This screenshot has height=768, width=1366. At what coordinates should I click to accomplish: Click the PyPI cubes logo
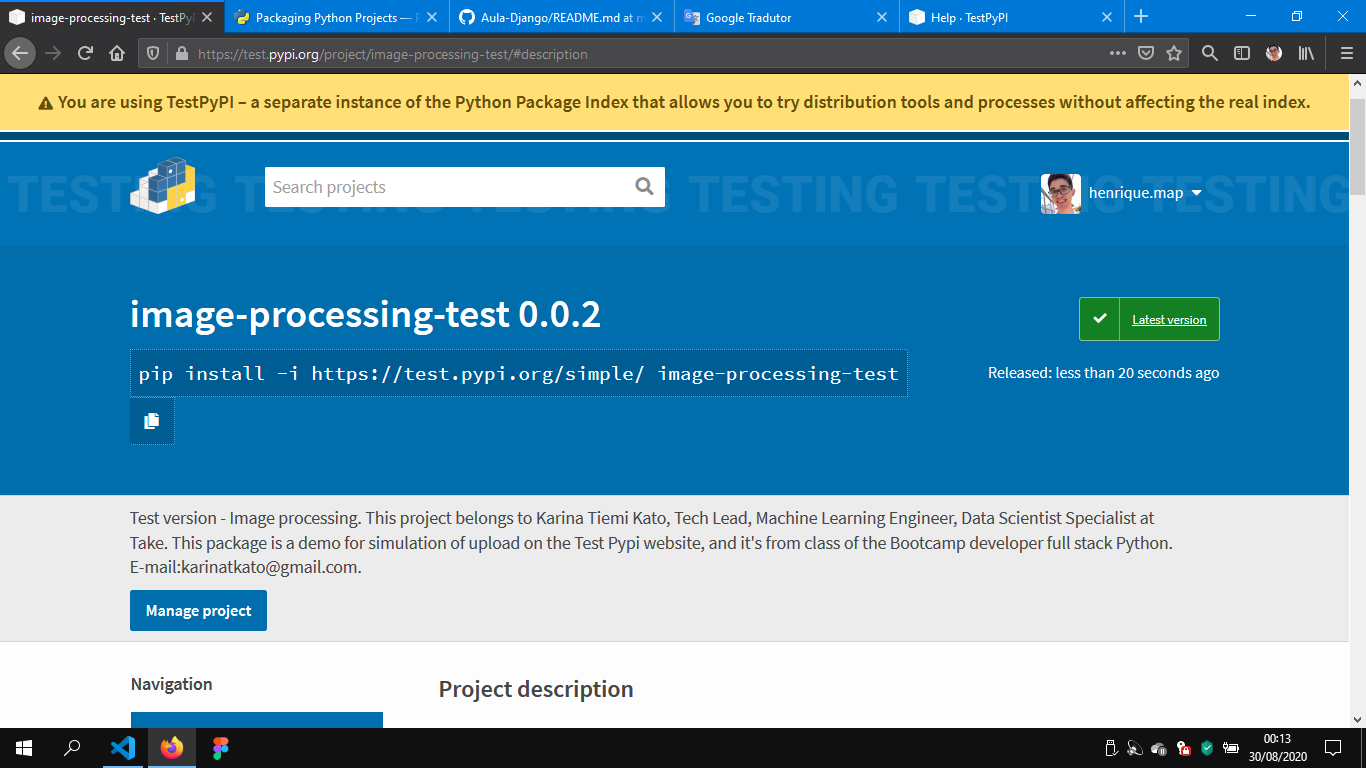pos(163,185)
